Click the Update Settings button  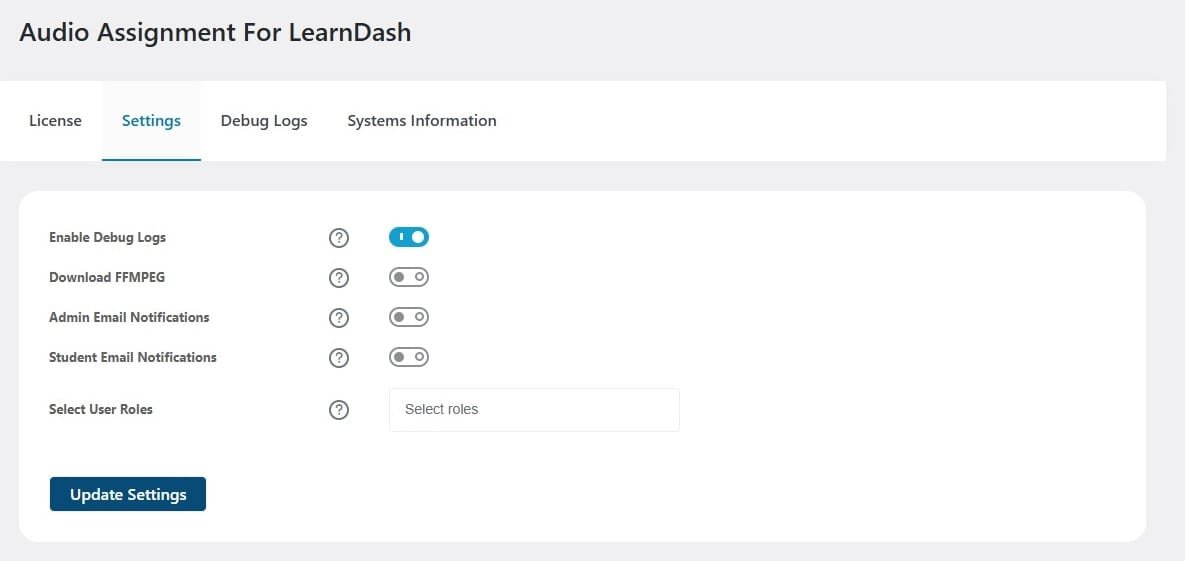128,494
